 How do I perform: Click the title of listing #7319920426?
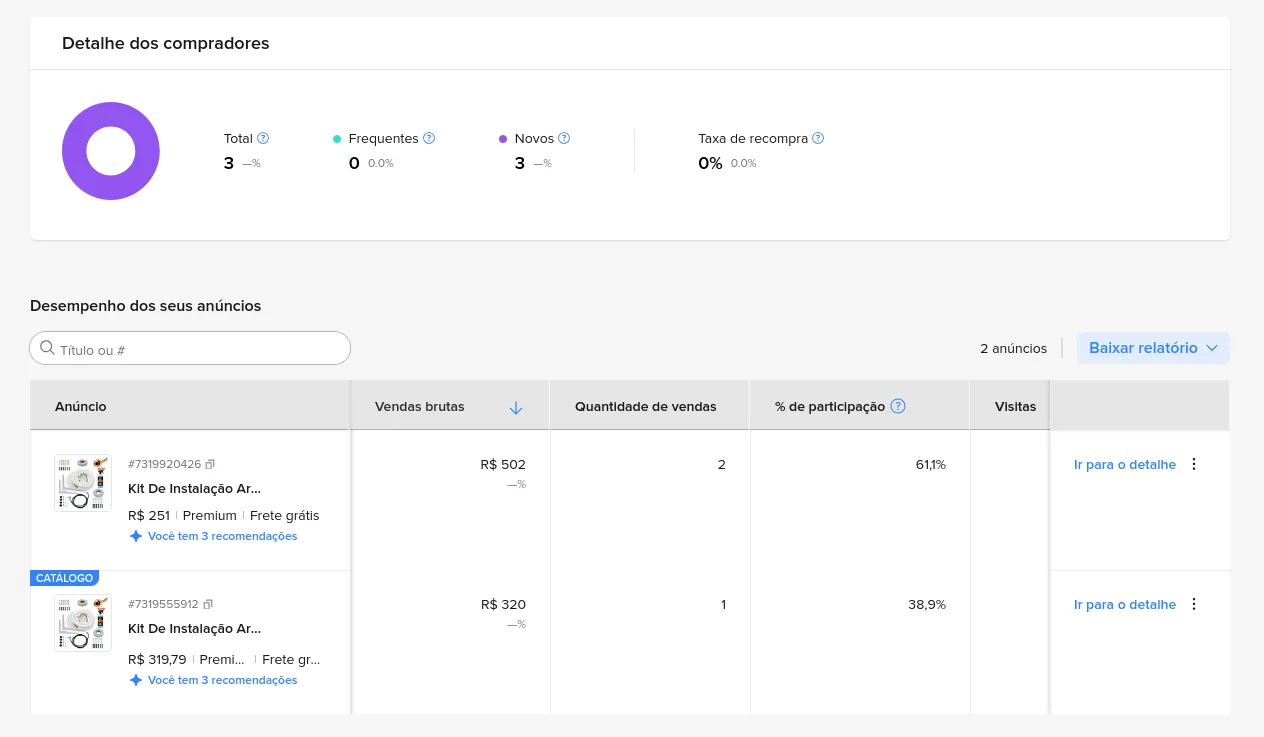click(x=194, y=488)
